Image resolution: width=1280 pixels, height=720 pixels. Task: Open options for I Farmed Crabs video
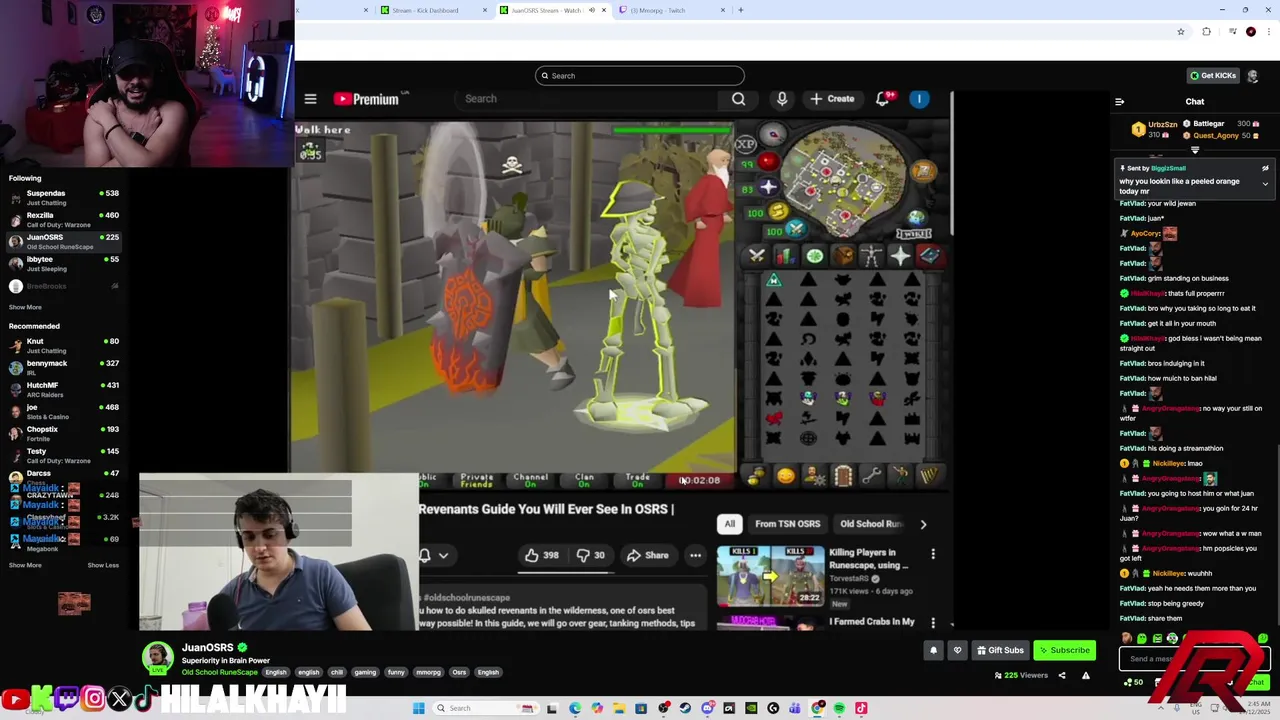[933, 623]
